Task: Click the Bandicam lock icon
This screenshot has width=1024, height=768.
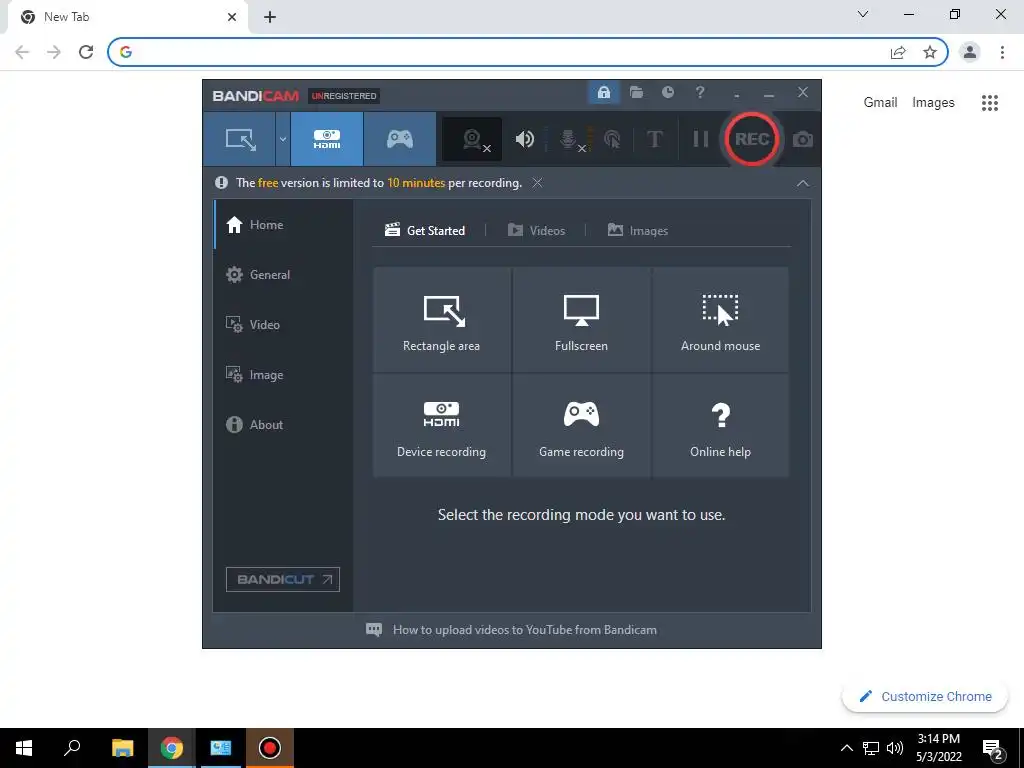Action: (x=603, y=93)
